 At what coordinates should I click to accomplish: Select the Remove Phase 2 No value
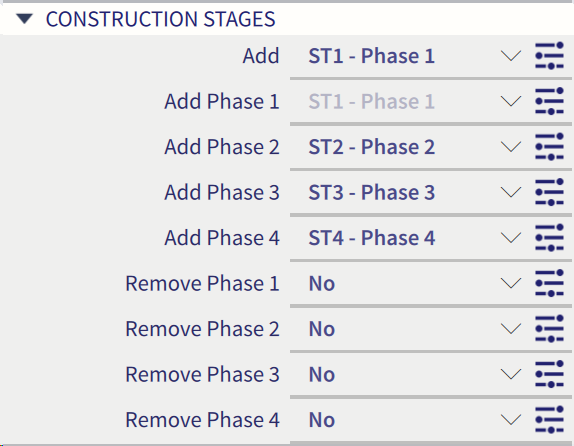pyautogui.click(x=322, y=329)
